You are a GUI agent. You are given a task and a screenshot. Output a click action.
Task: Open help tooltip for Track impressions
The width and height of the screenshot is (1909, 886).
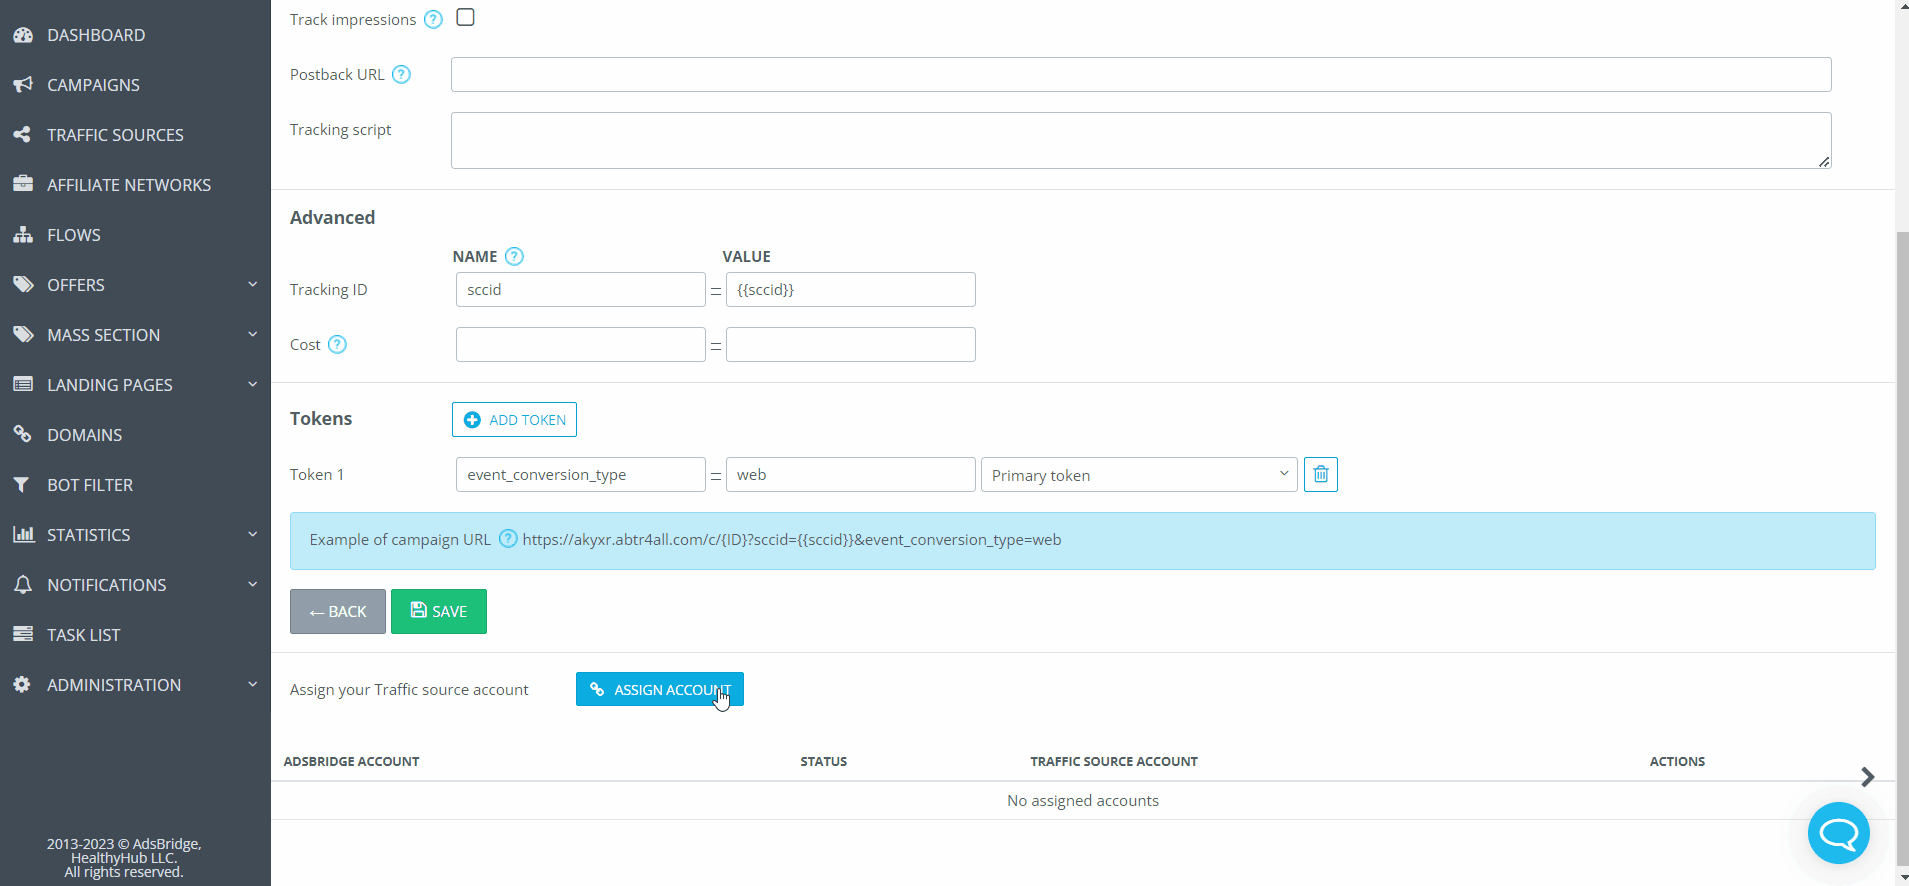pos(433,19)
